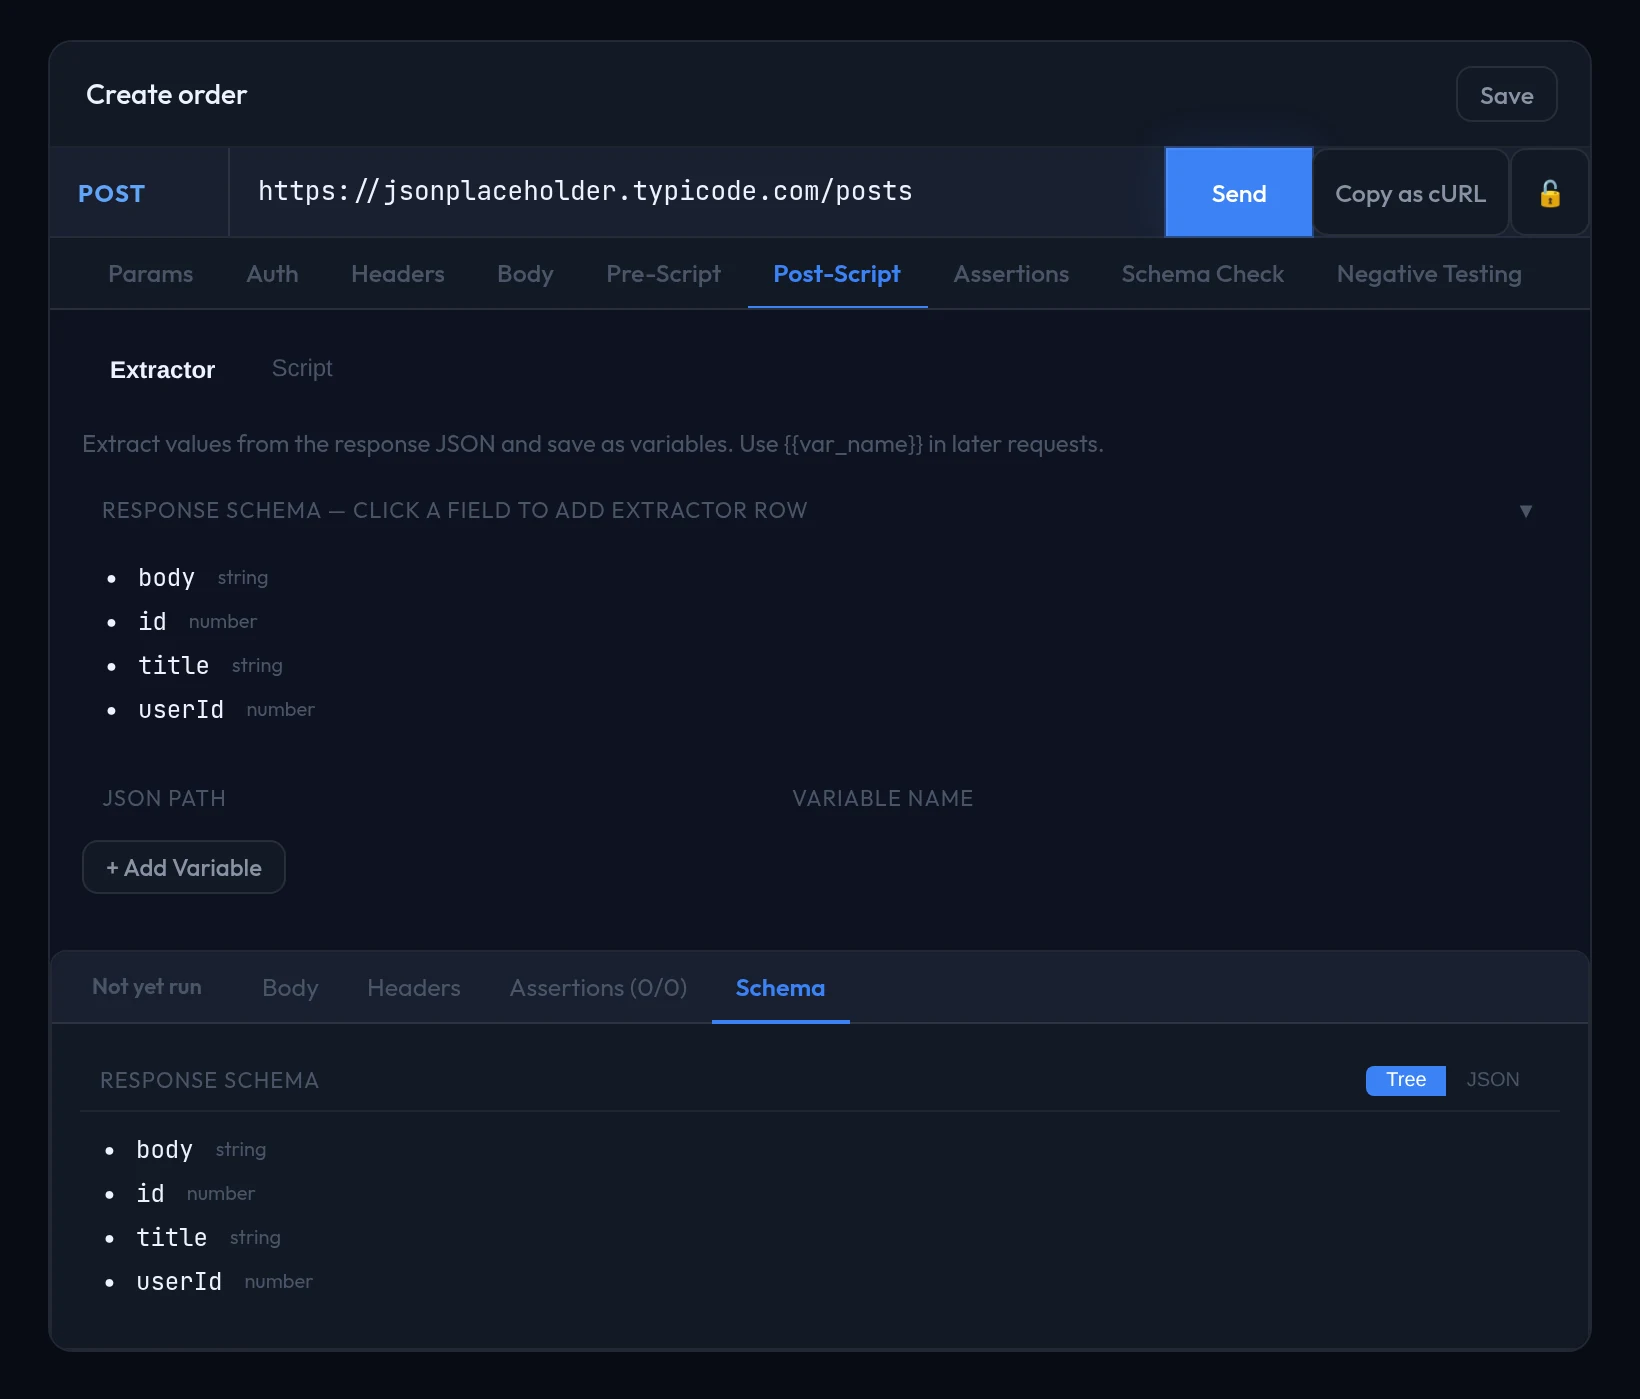Screen dimensions: 1640x1399
Task: Click title in lower response schema tree
Action: [x=171, y=1238]
